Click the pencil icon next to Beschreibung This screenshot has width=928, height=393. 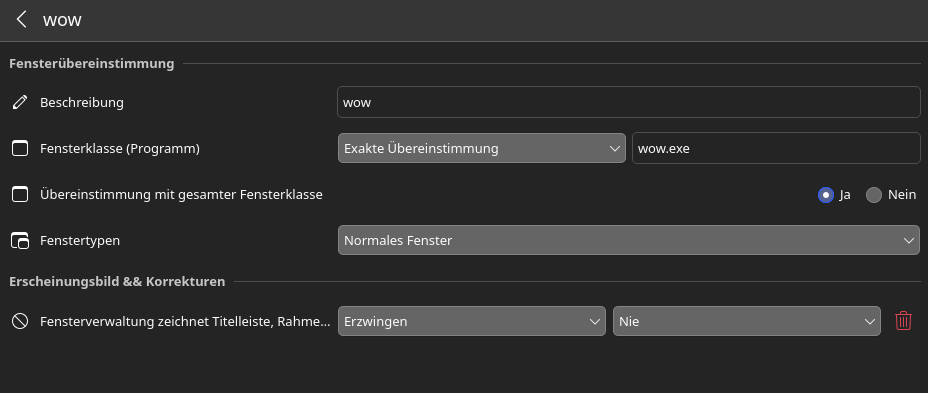coord(20,102)
